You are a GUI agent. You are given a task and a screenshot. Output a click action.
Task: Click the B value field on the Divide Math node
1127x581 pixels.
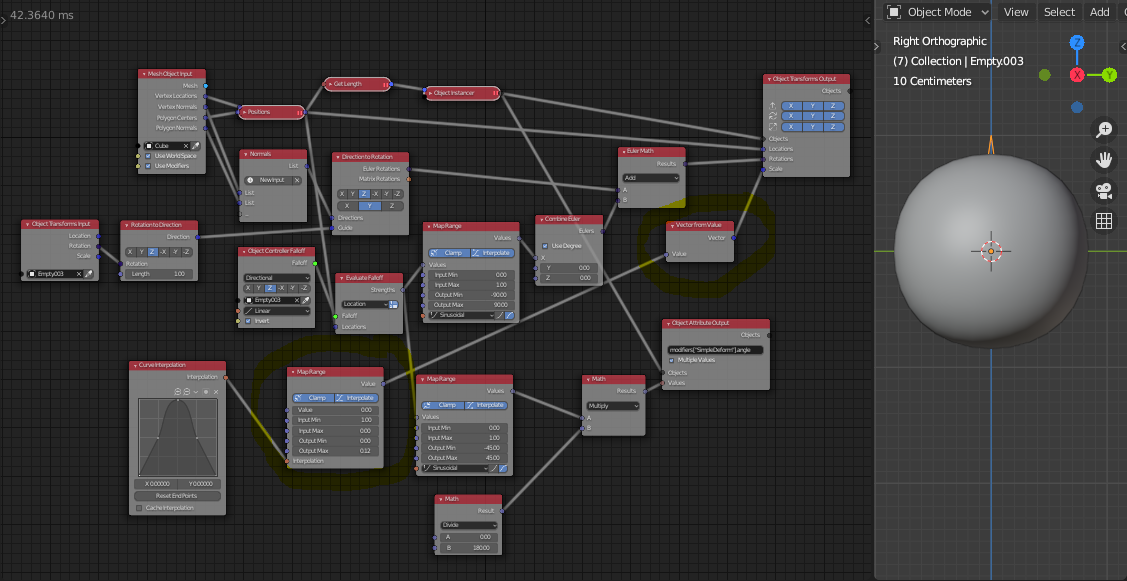click(x=469, y=547)
